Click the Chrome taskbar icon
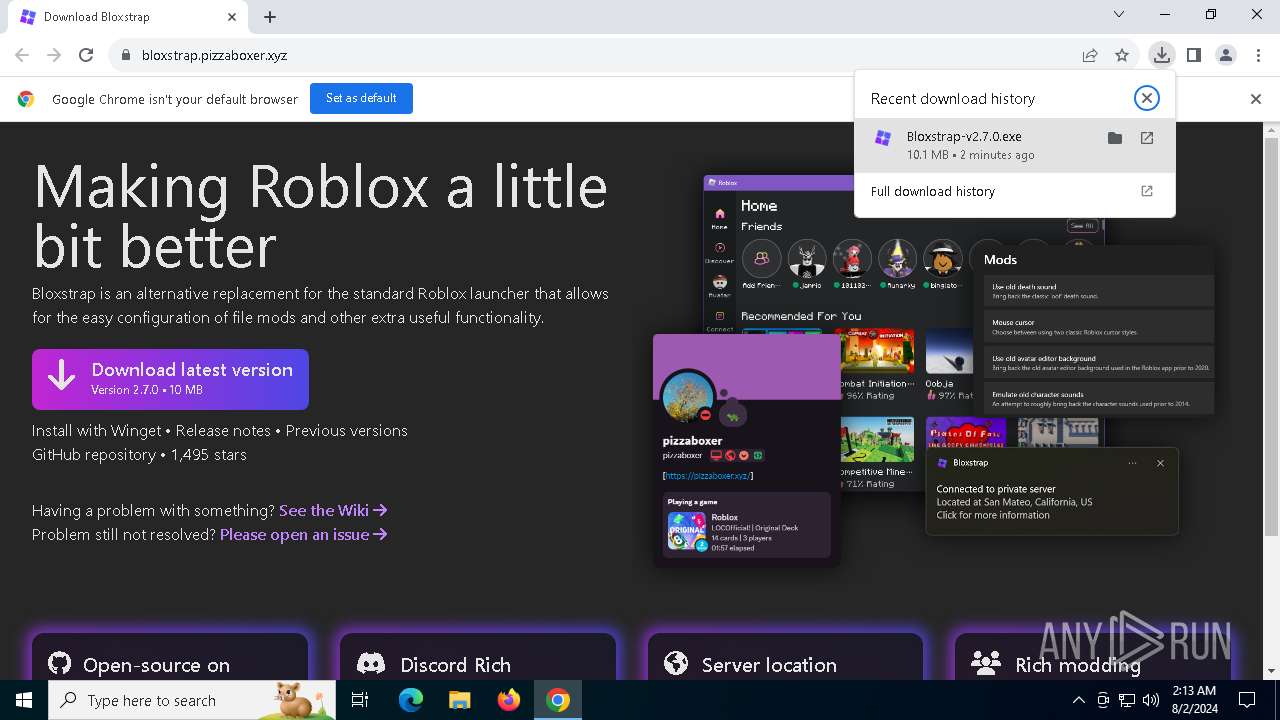Image resolution: width=1280 pixels, height=720 pixels. (558, 700)
